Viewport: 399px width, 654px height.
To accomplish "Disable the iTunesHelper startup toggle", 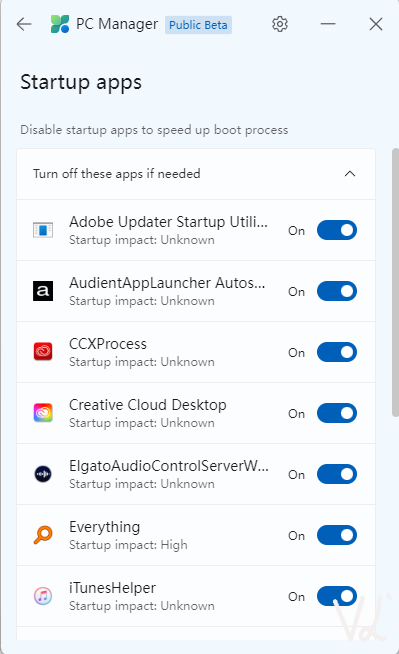I will pyautogui.click(x=337, y=596).
